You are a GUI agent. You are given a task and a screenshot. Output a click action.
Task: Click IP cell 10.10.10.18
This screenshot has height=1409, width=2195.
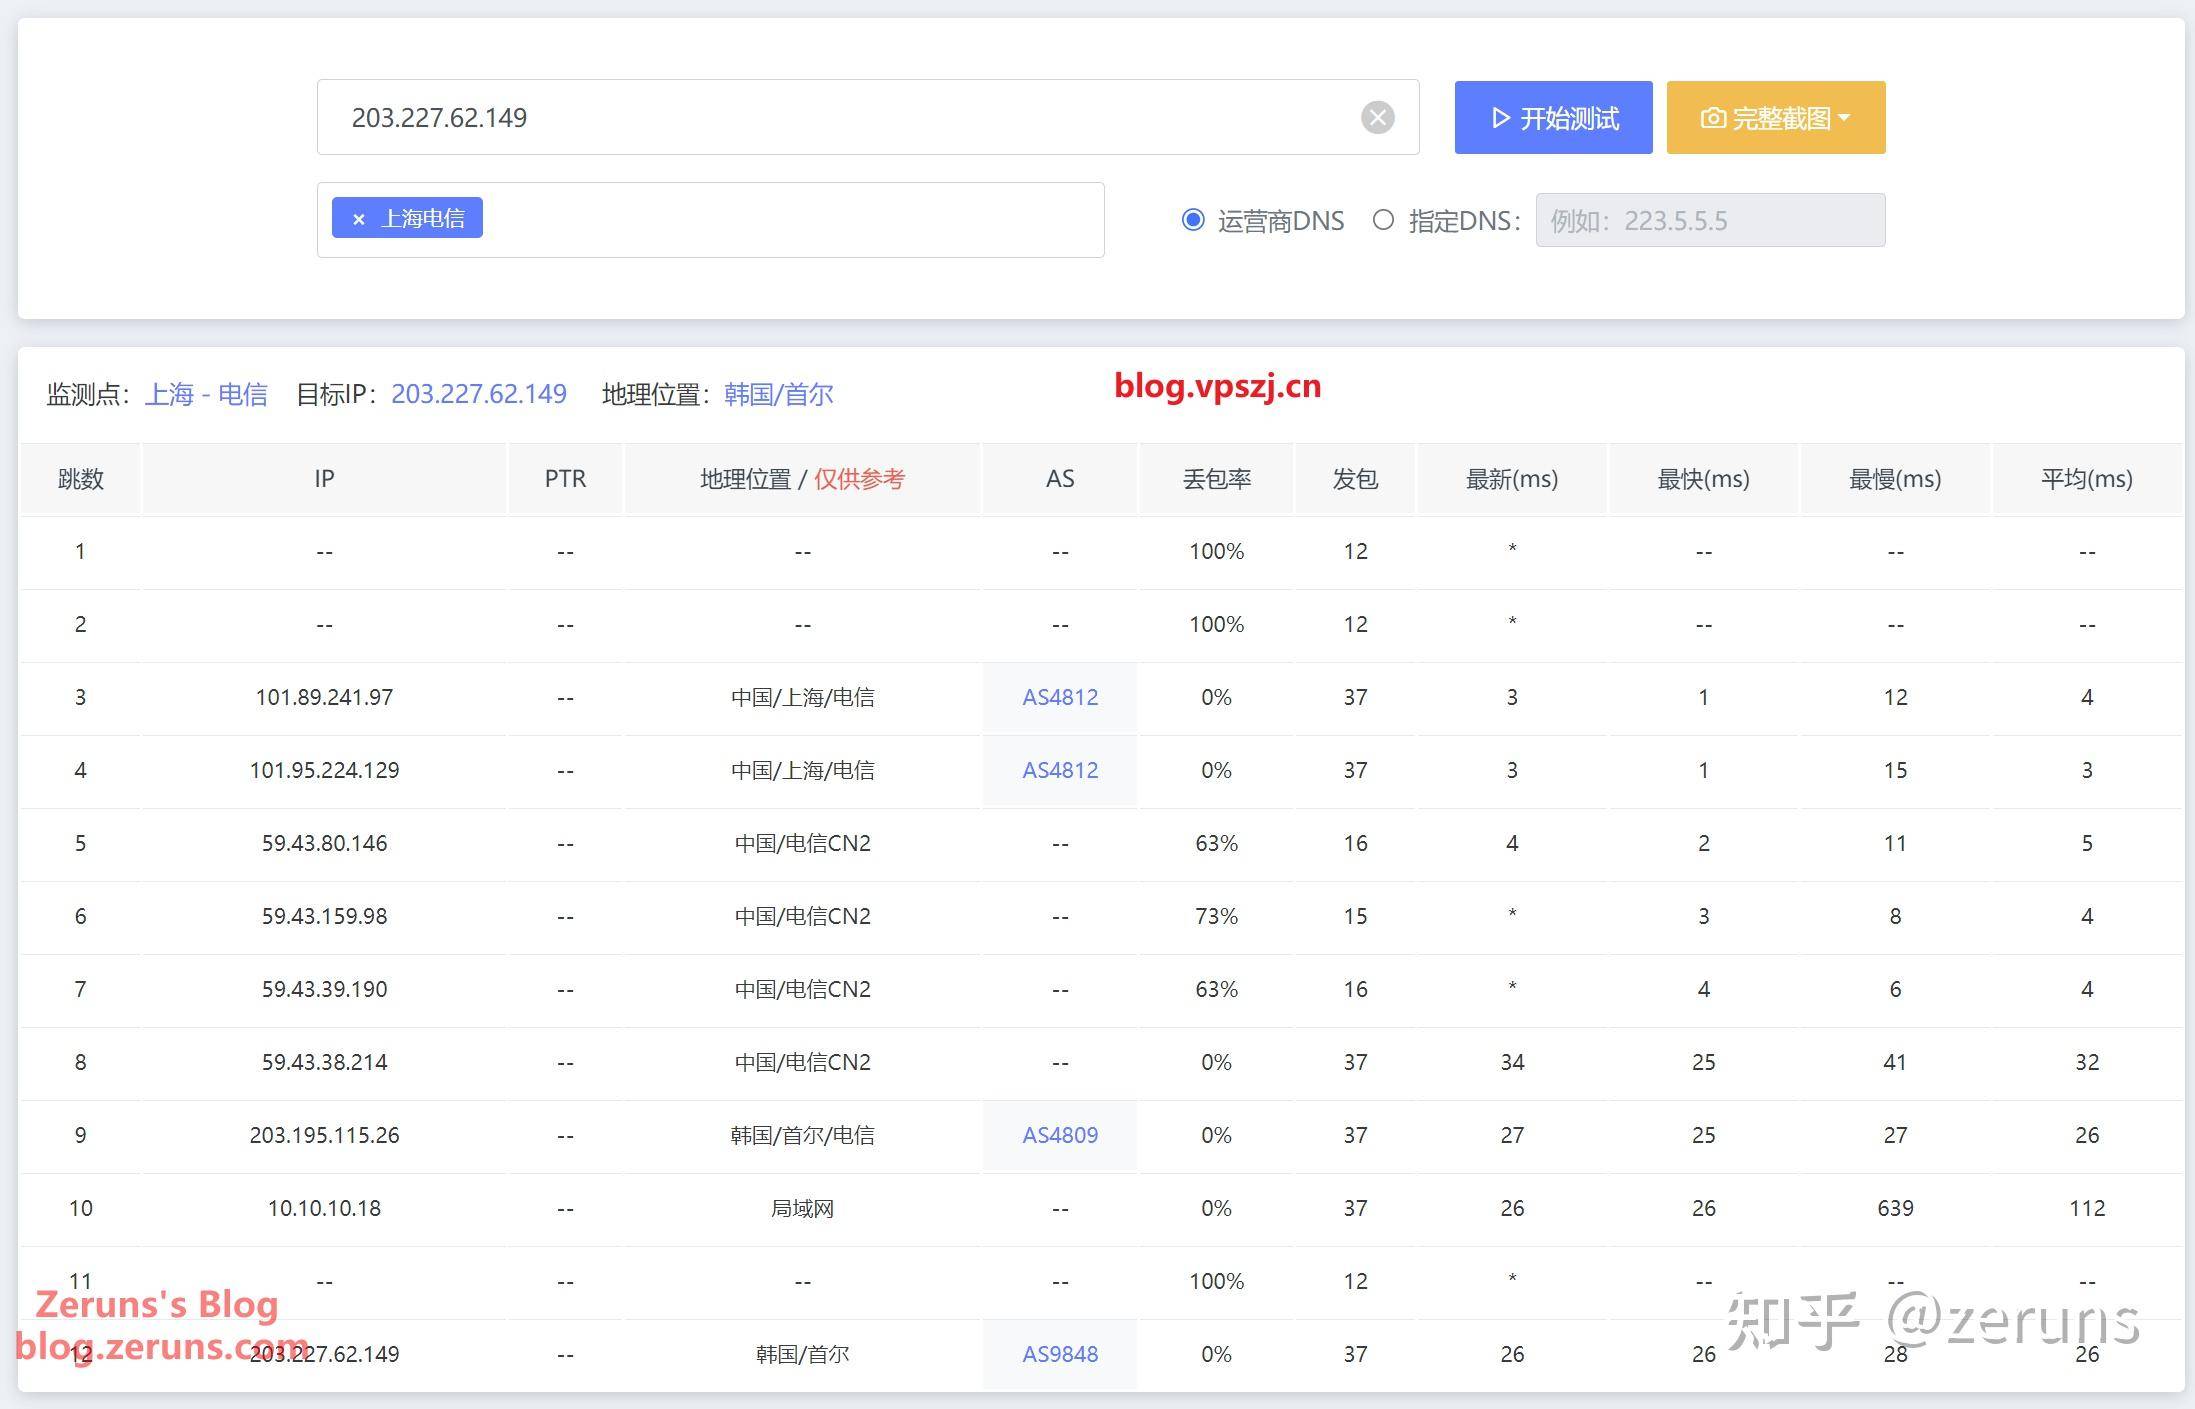(x=324, y=1208)
